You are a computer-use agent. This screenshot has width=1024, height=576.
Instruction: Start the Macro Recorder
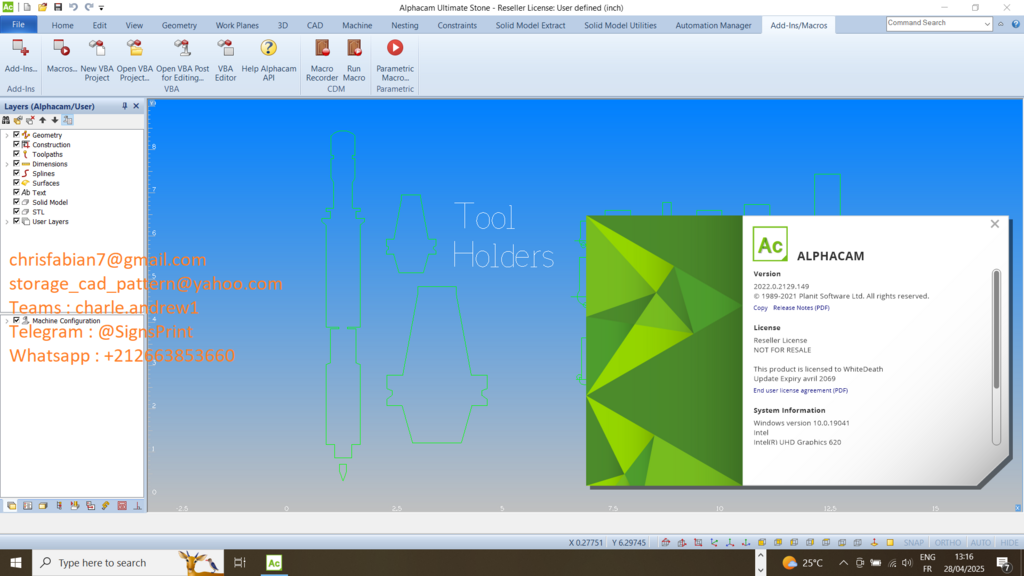pyautogui.click(x=322, y=48)
